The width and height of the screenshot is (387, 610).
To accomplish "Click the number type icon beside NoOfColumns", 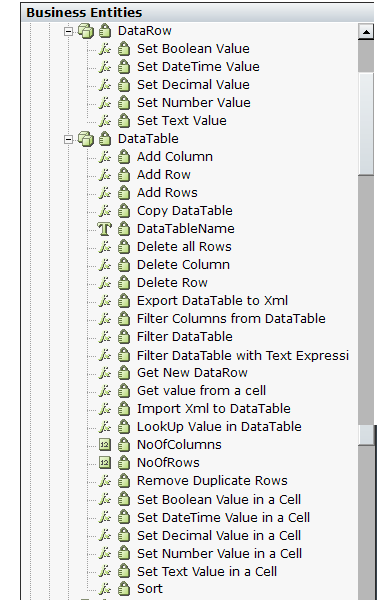I will coord(105,445).
